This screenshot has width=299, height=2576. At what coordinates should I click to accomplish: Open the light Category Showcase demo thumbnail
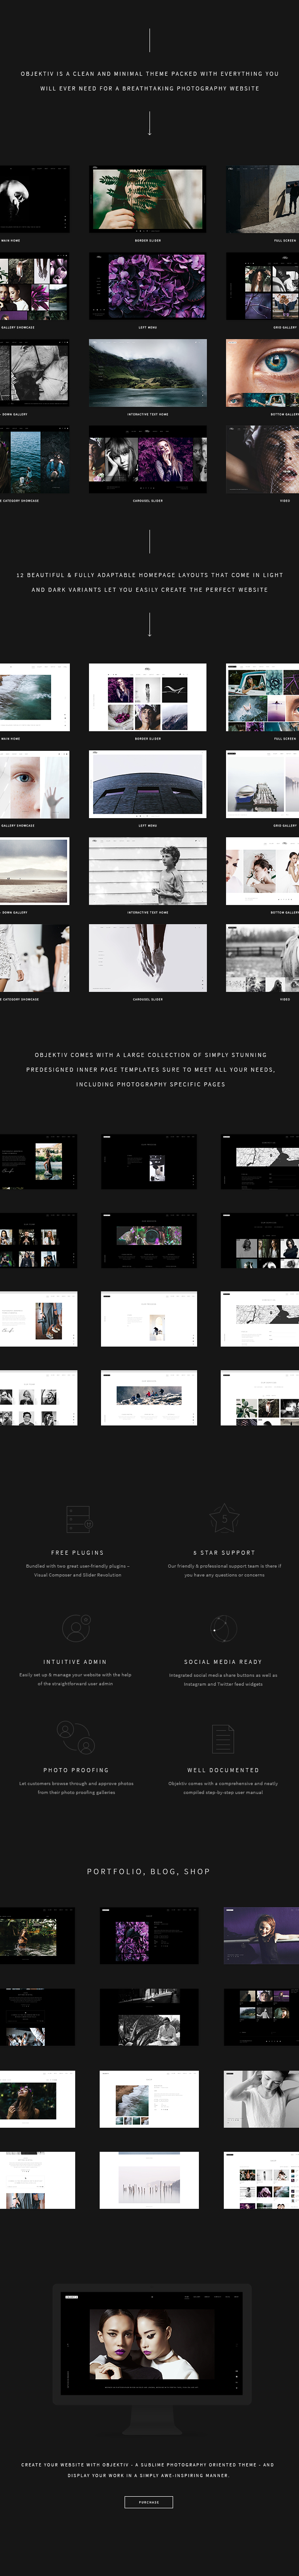click(35, 958)
